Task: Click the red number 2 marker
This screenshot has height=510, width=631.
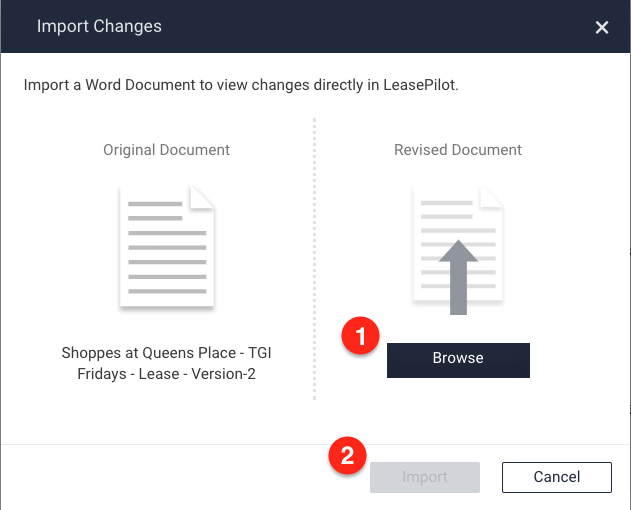Action: 346,457
